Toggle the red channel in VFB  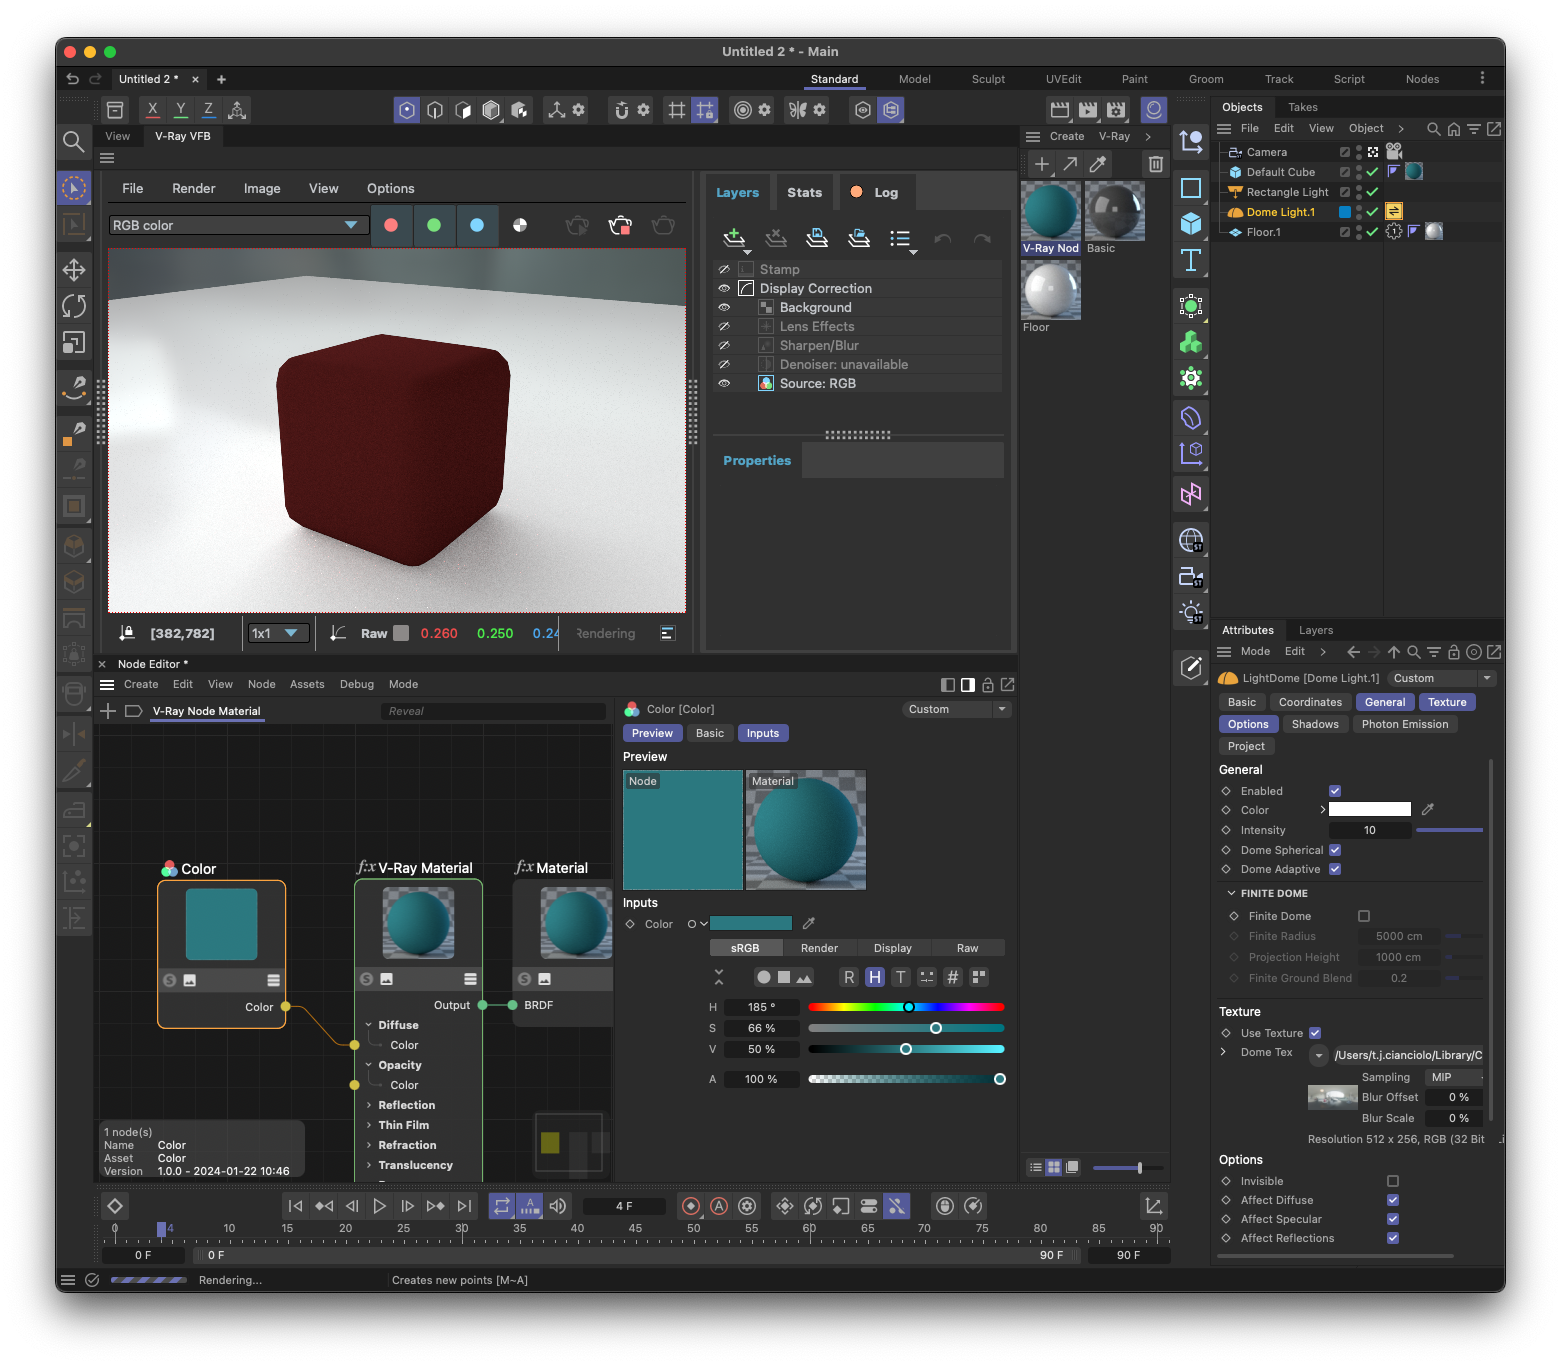(391, 225)
